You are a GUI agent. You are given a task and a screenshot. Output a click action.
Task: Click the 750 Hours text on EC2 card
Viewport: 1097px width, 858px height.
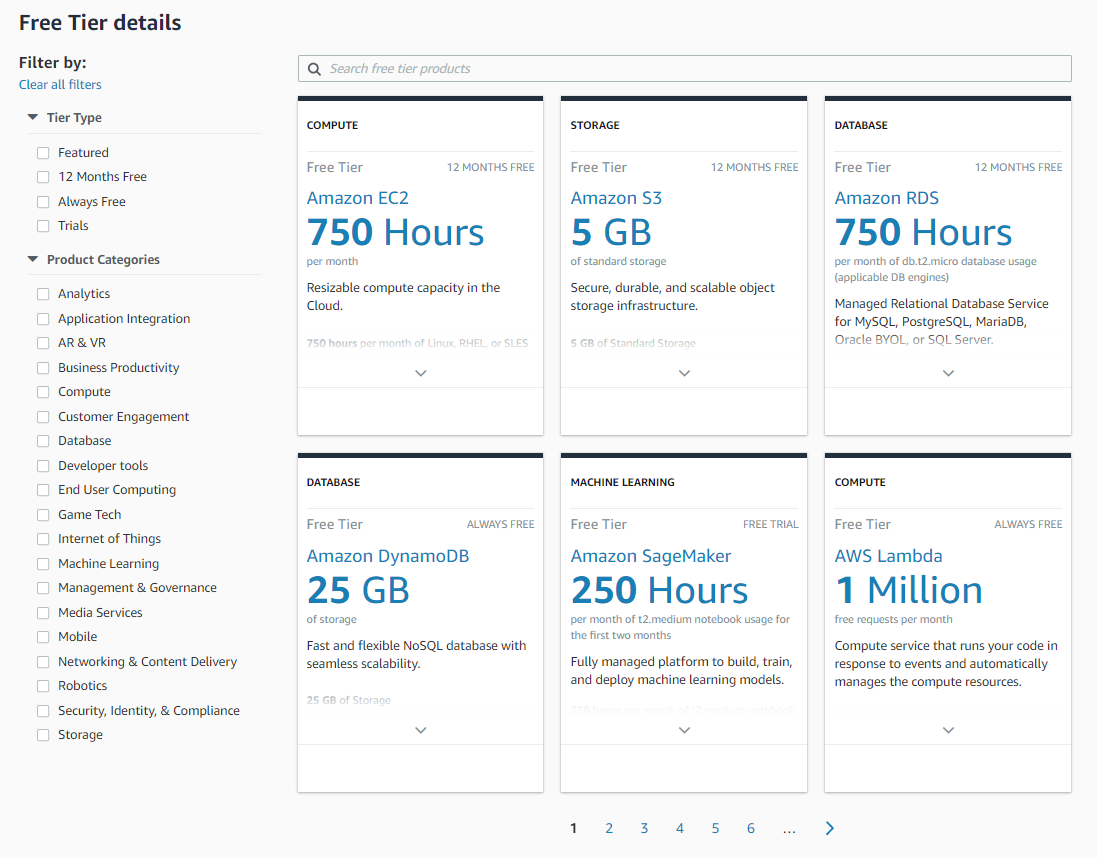[395, 232]
